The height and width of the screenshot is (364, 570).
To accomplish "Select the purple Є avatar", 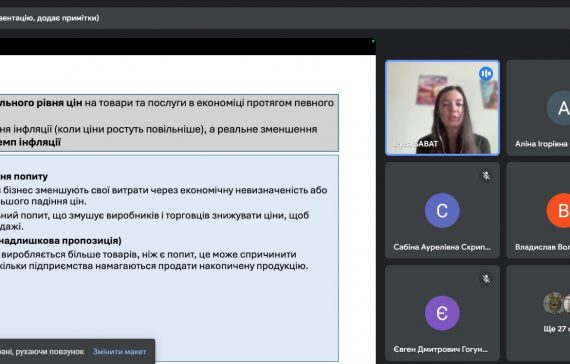I will (442, 313).
